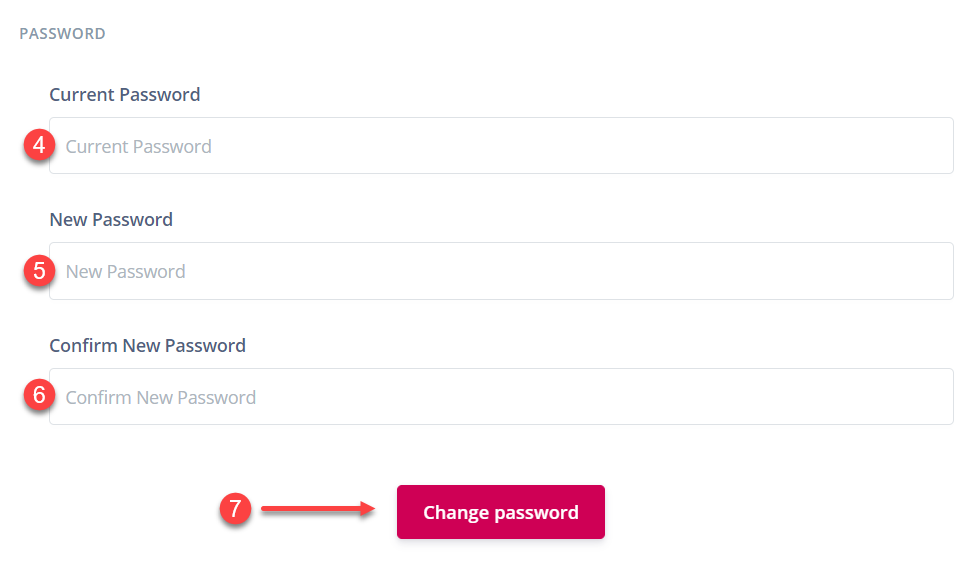Click the word "Change" on the magenta button
The width and height of the screenshot is (980, 561).
(455, 513)
